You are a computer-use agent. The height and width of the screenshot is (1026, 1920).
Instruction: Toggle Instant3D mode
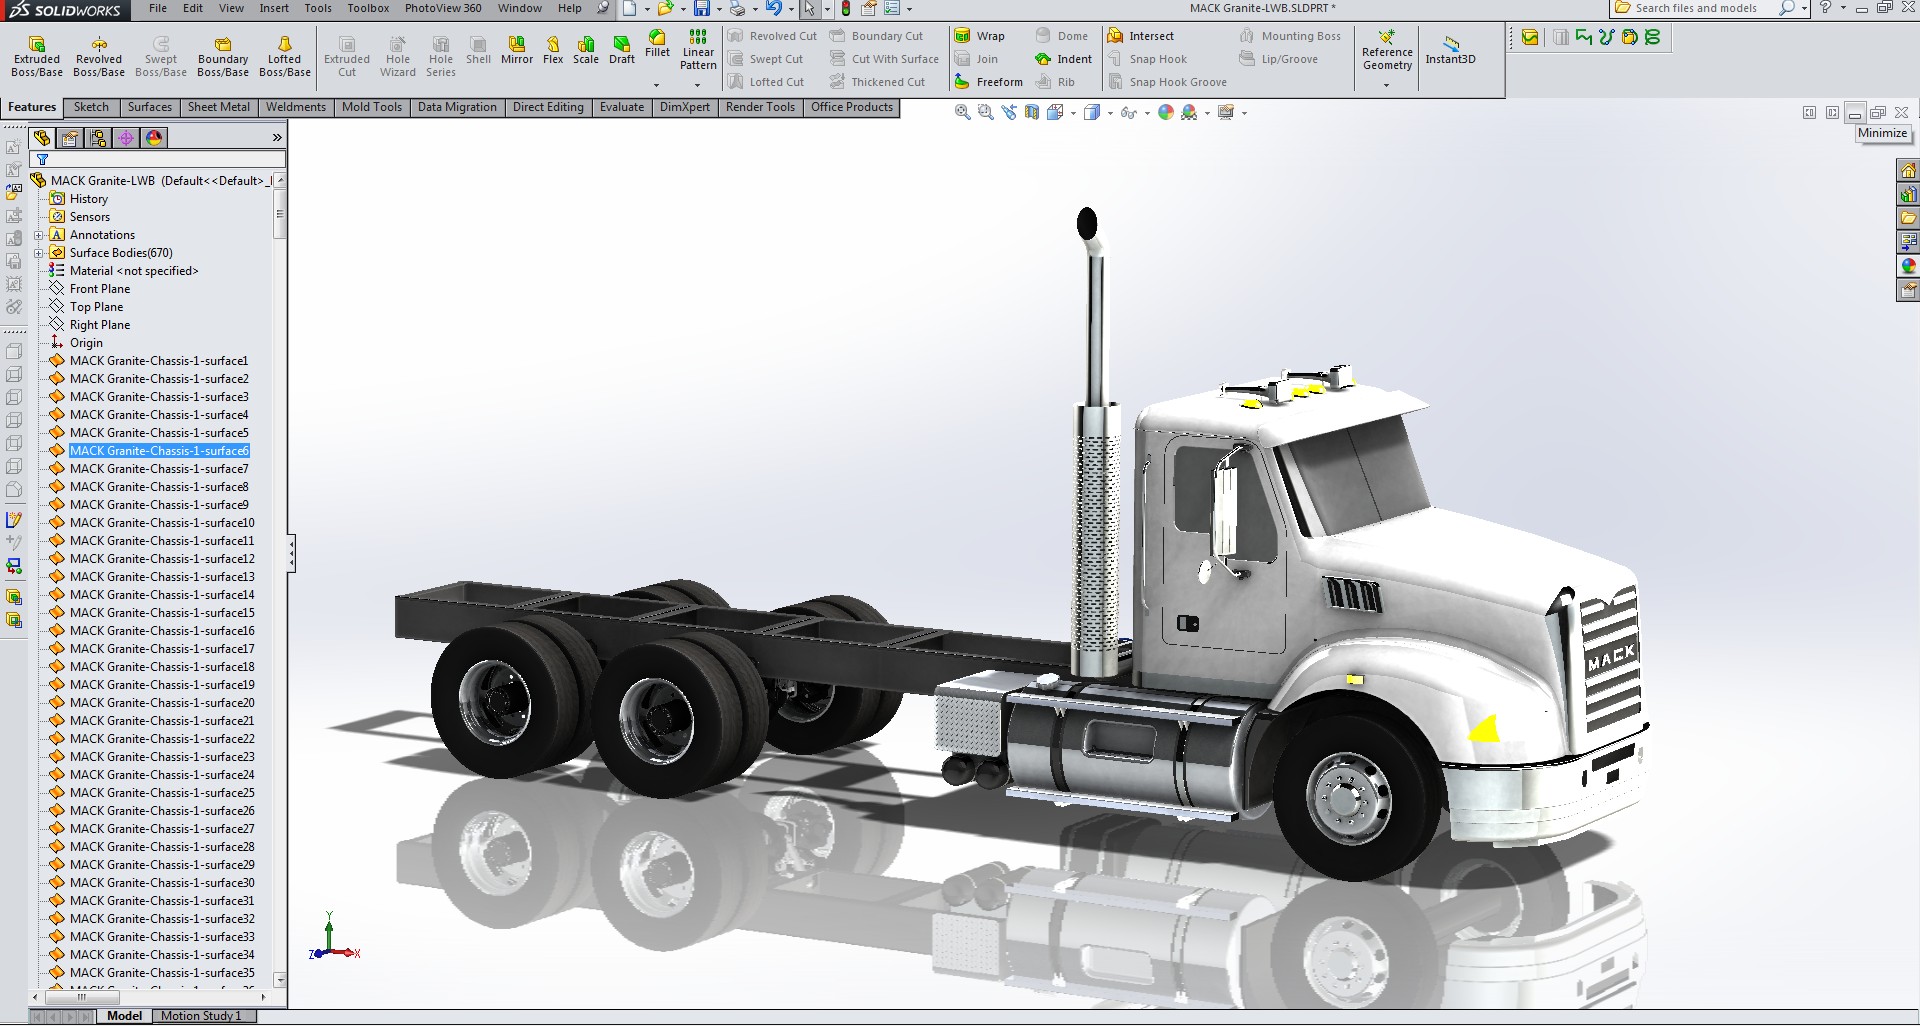pos(1450,50)
